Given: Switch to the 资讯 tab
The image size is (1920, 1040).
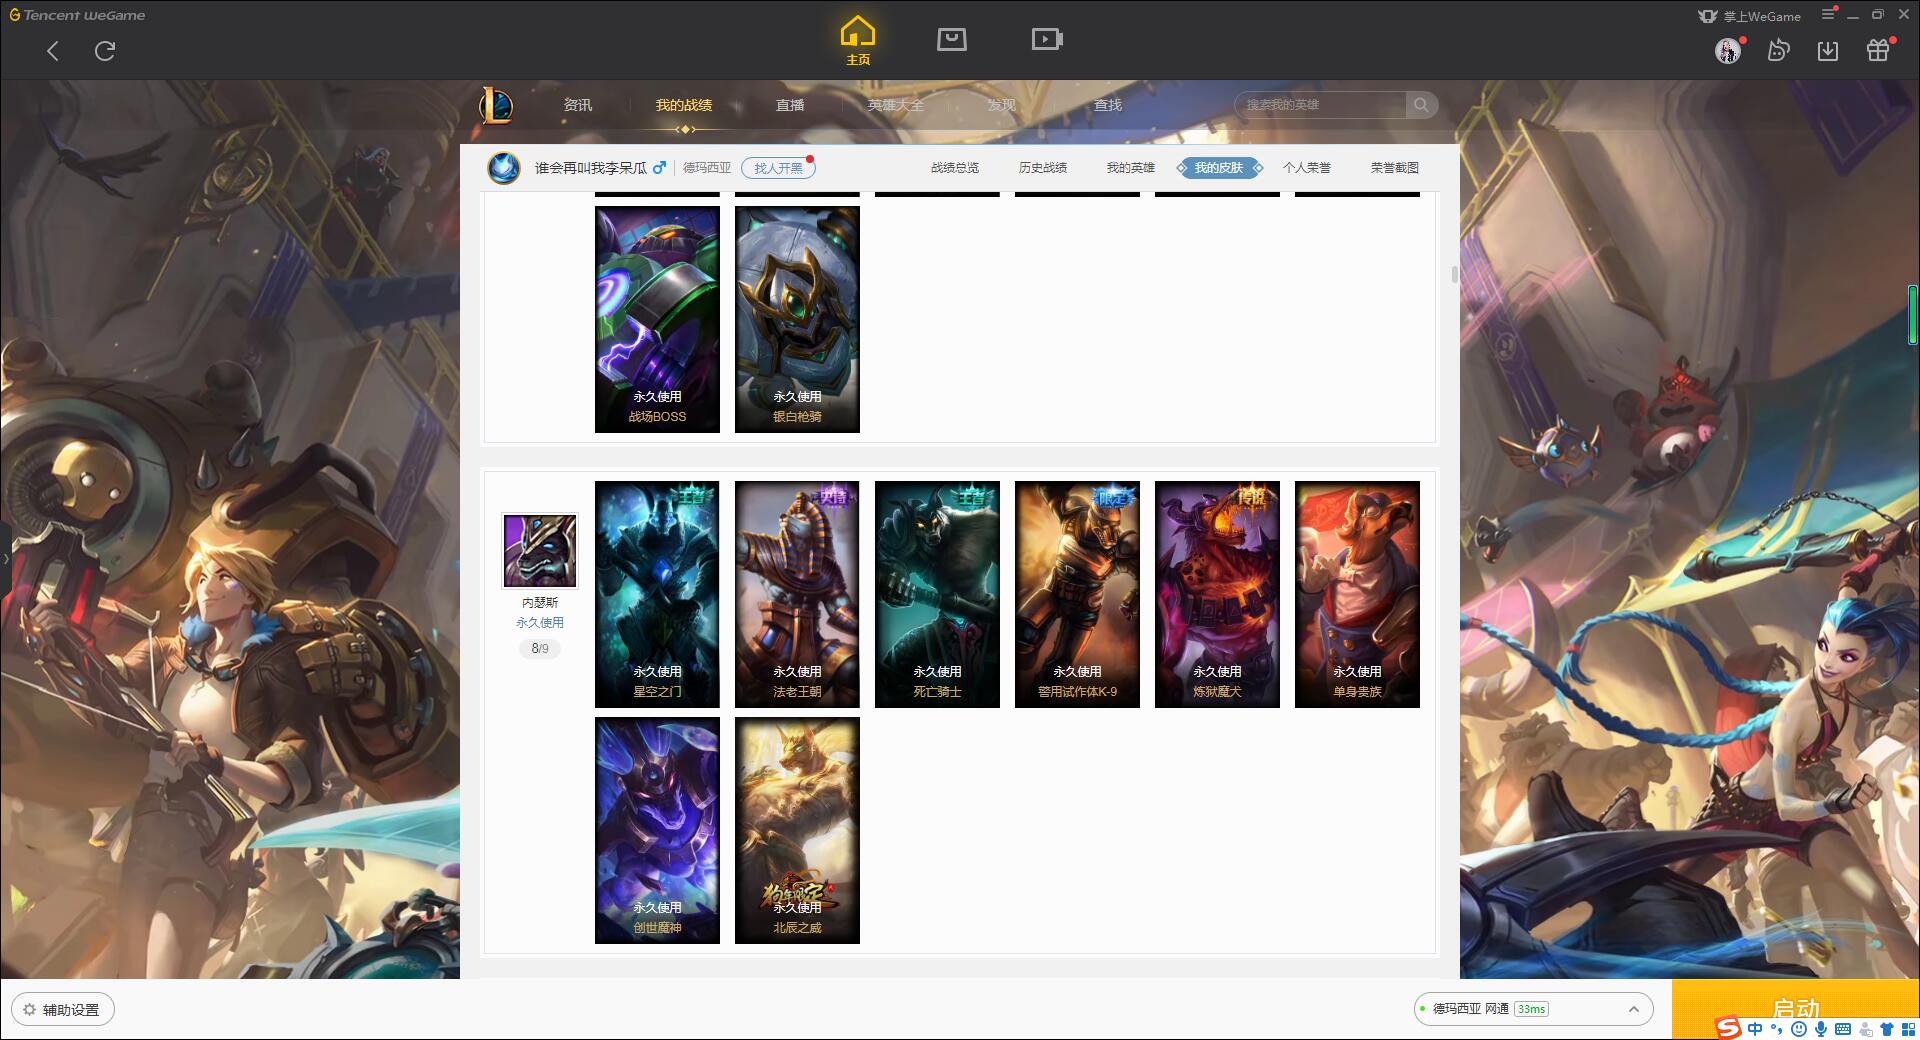Looking at the screenshot, I should [577, 105].
